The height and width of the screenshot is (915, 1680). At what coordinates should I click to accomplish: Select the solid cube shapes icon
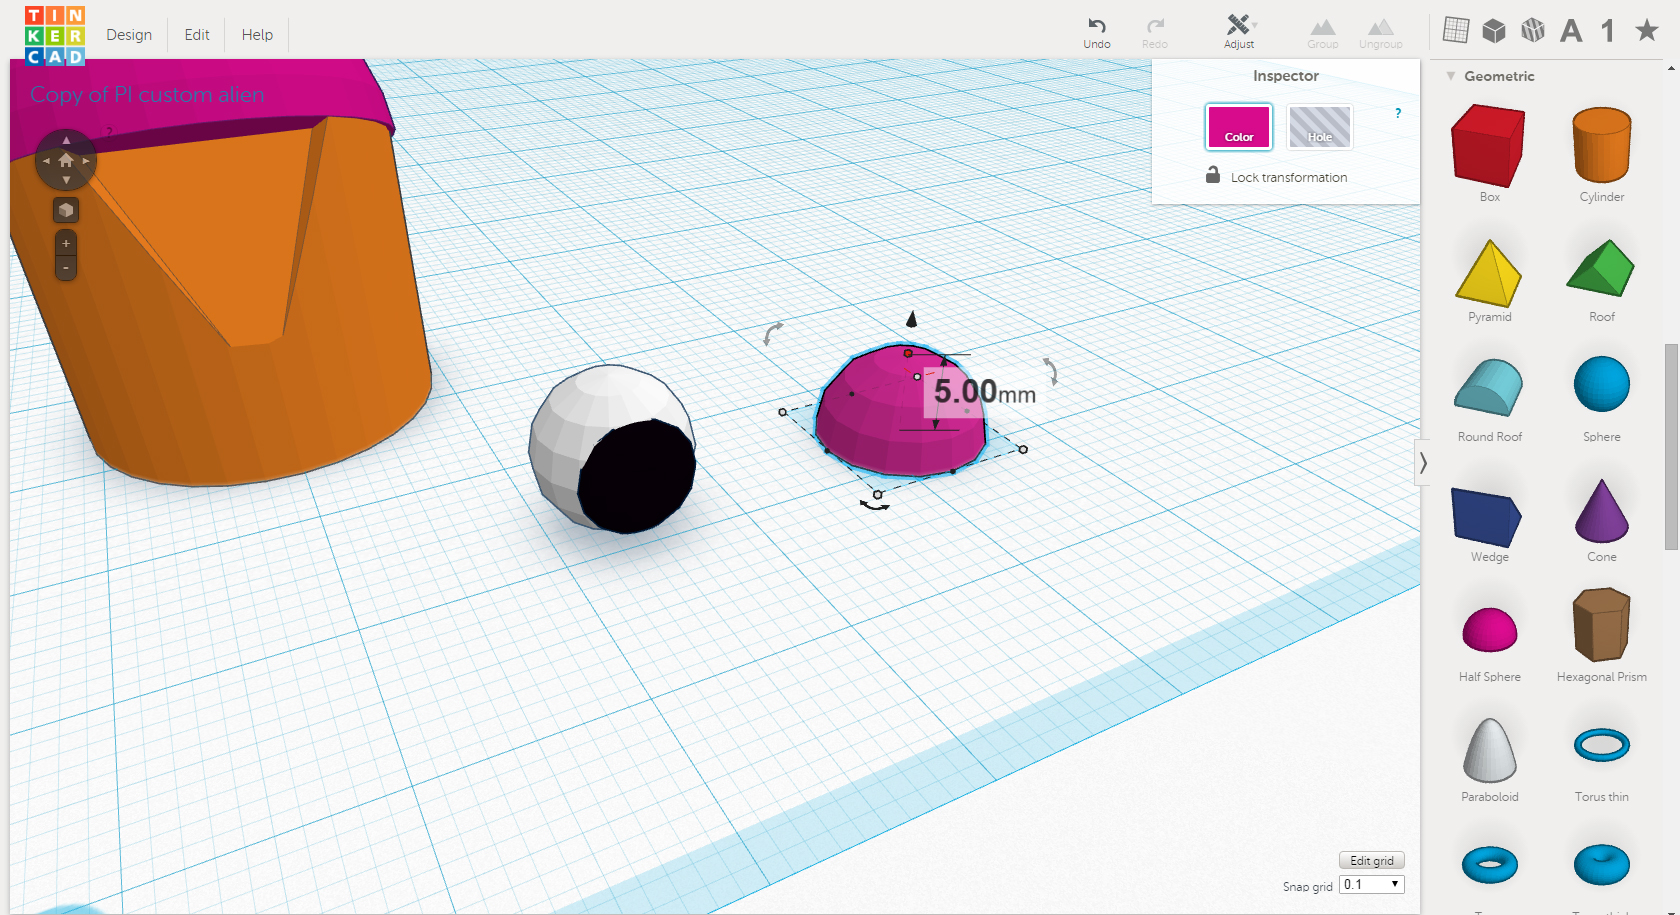tap(1494, 31)
